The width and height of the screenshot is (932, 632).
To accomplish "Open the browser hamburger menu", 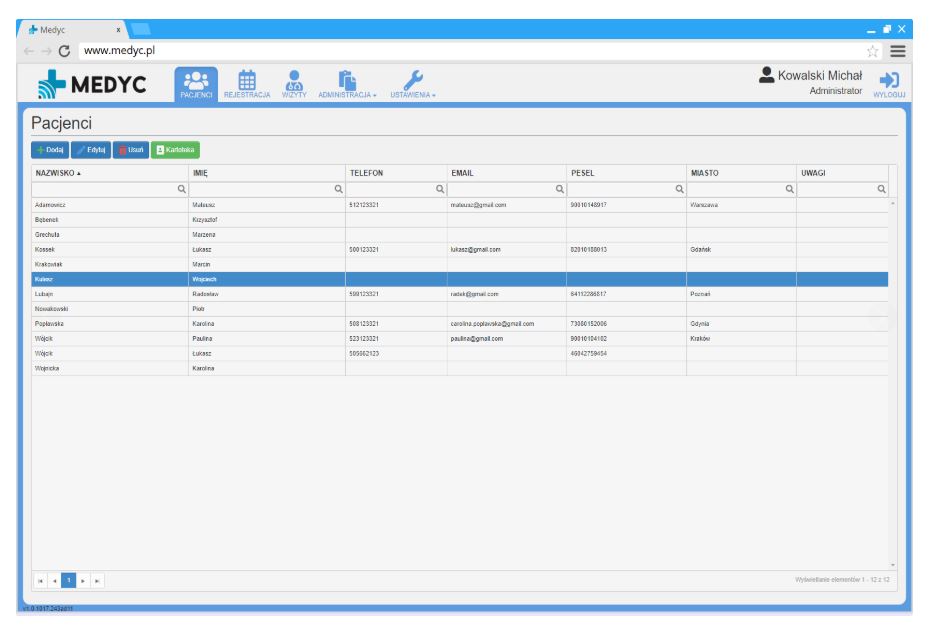I will (898, 50).
